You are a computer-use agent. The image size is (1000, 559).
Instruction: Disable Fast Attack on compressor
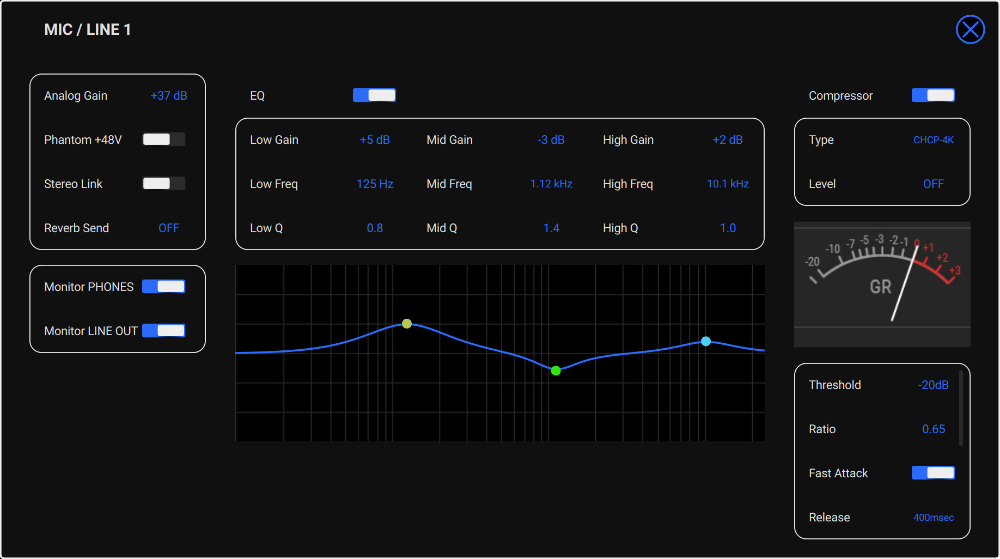pos(933,473)
